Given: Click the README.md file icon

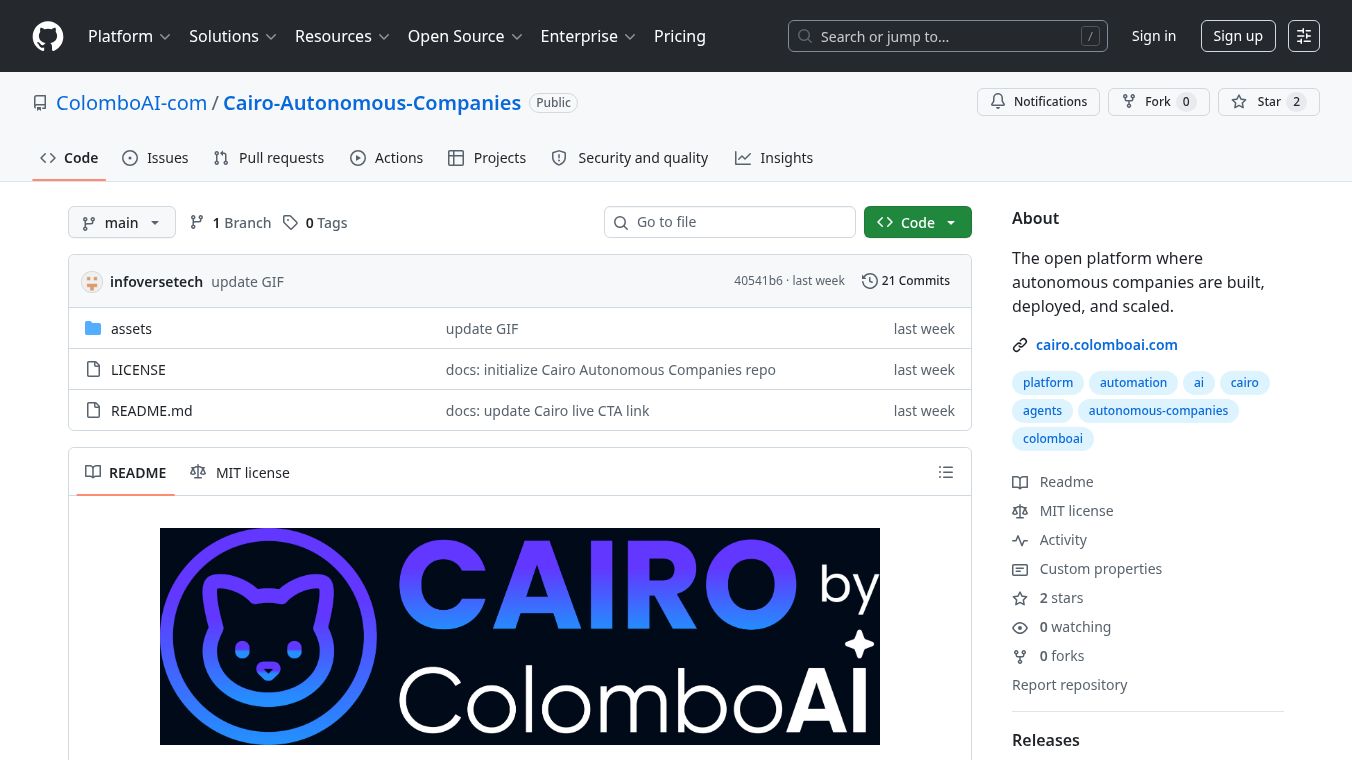Looking at the screenshot, I should click(93, 411).
